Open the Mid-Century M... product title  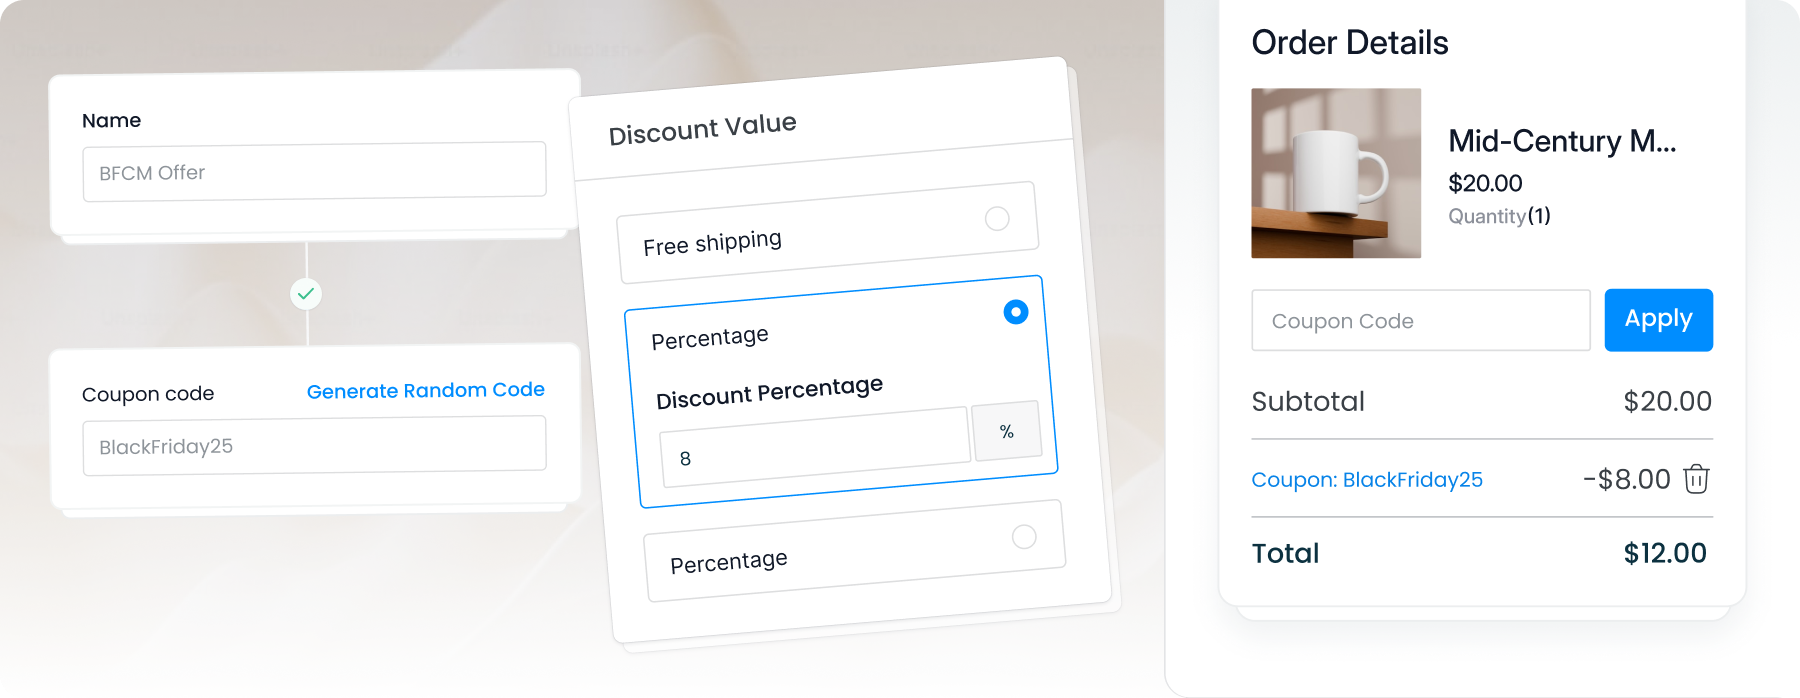(1561, 141)
